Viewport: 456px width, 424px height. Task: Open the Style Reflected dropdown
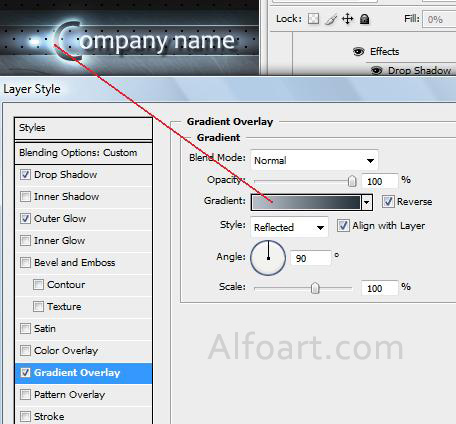click(289, 227)
